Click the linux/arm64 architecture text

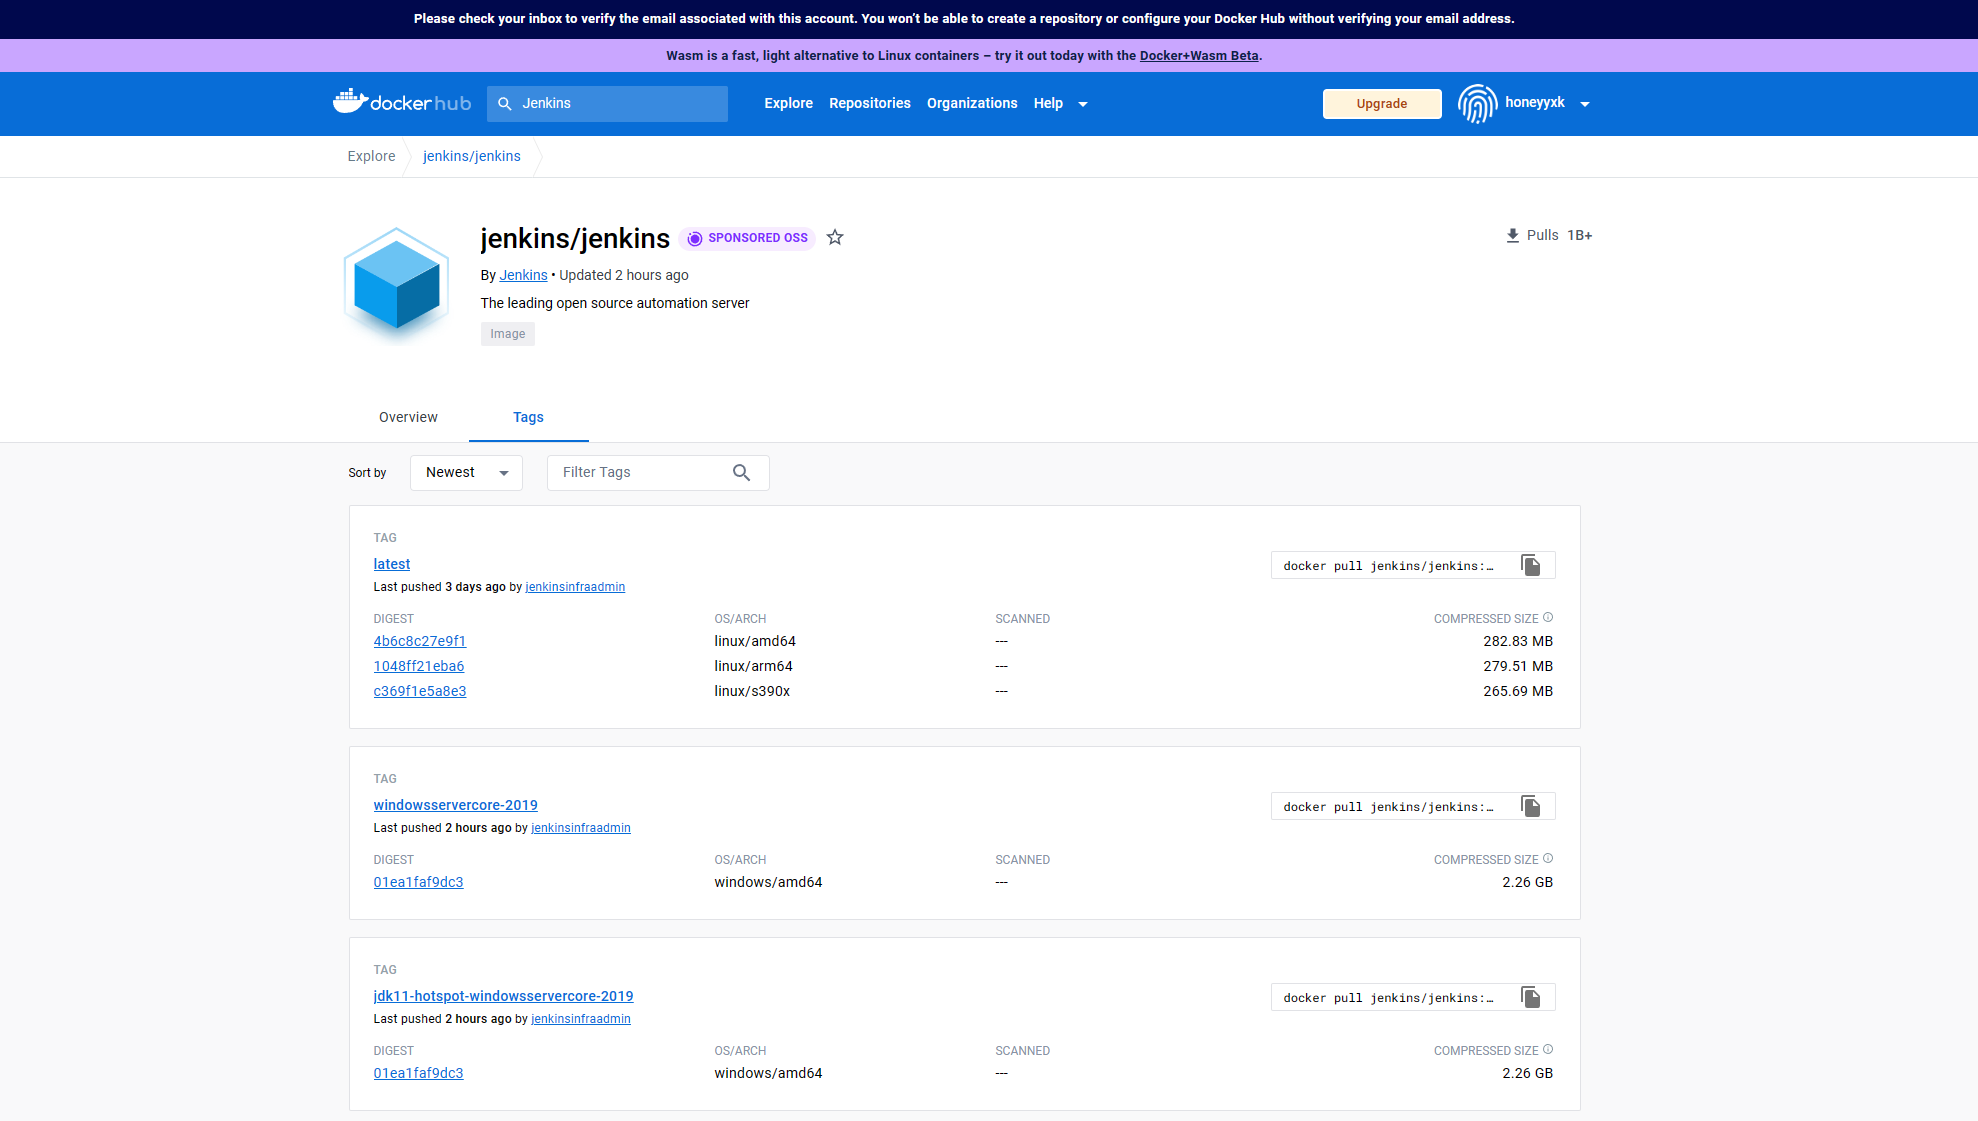click(x=753, y=666)
